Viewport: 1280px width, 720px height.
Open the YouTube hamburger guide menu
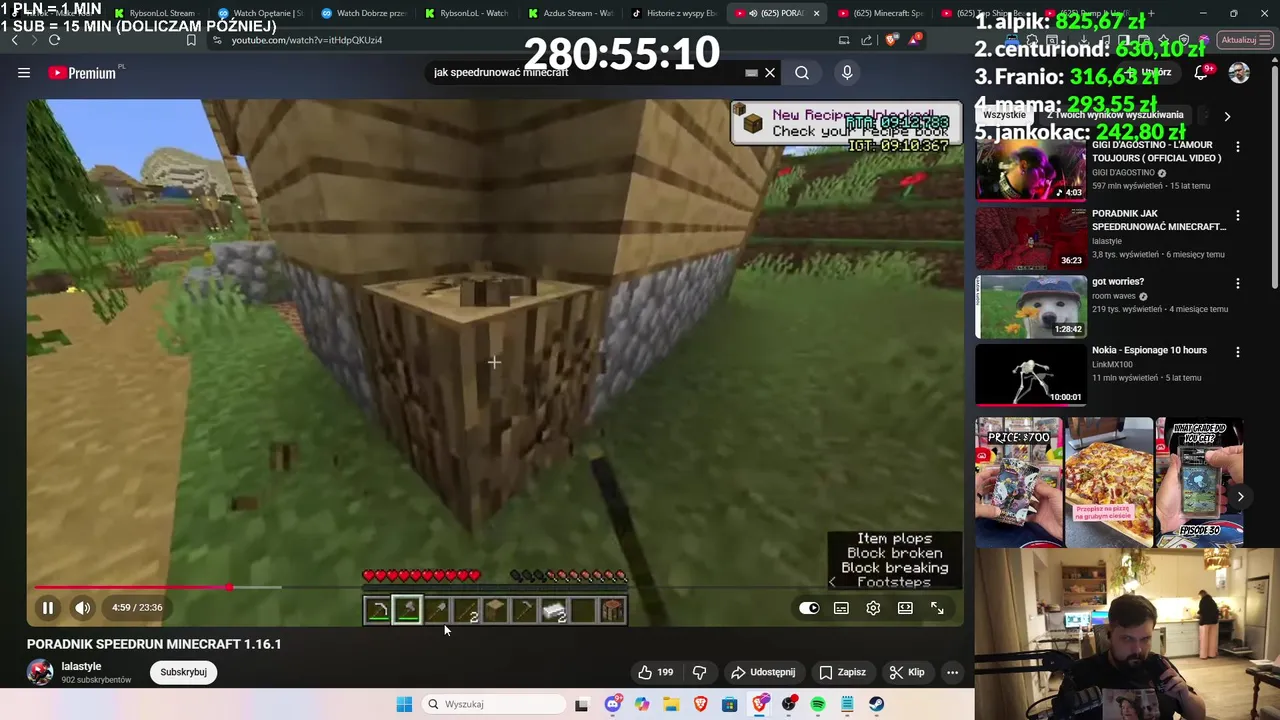pyautogui.click(x=24, y=72)
